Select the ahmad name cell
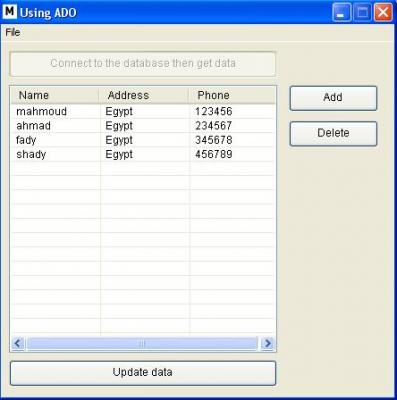Image resolution: width=397 pixels, height=400 pixels. (x=33, y=126)
